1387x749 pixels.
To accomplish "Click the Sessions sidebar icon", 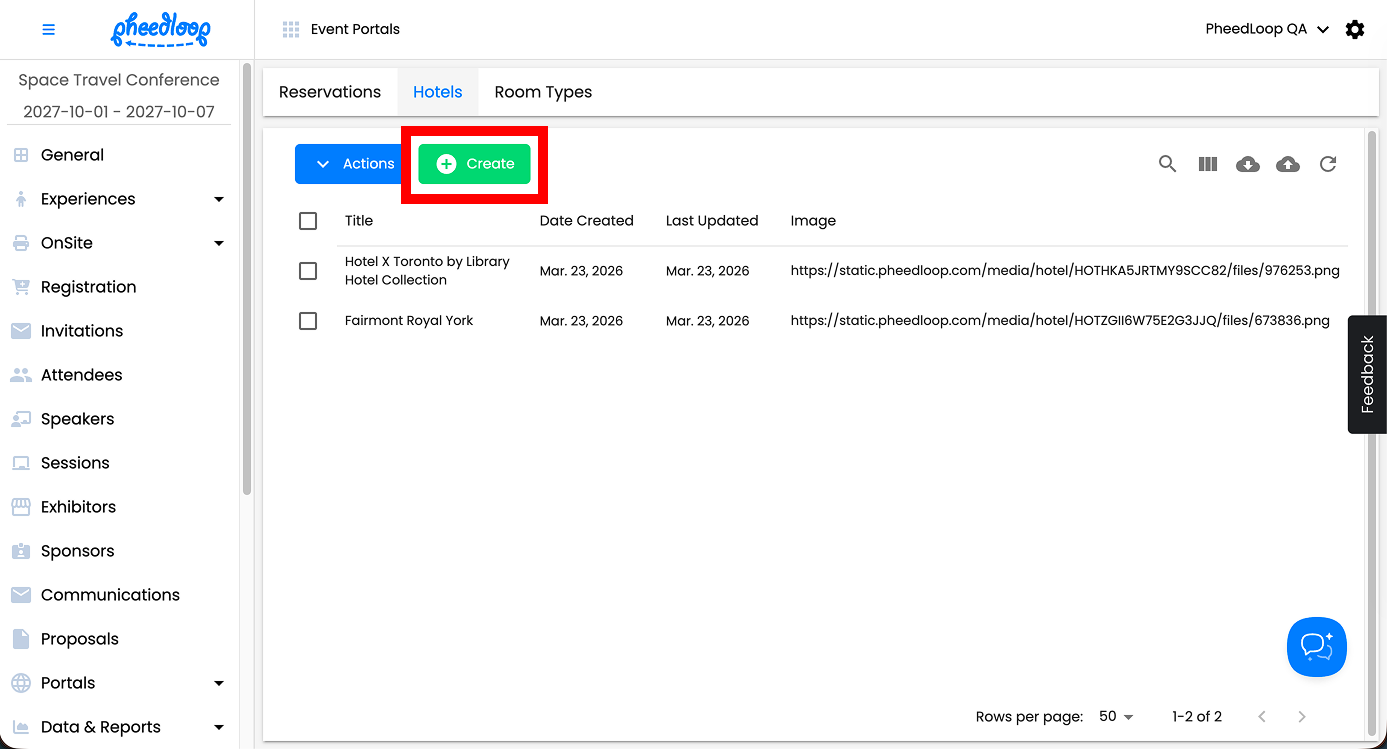I will pyautogui.click(x=20, y=463).
